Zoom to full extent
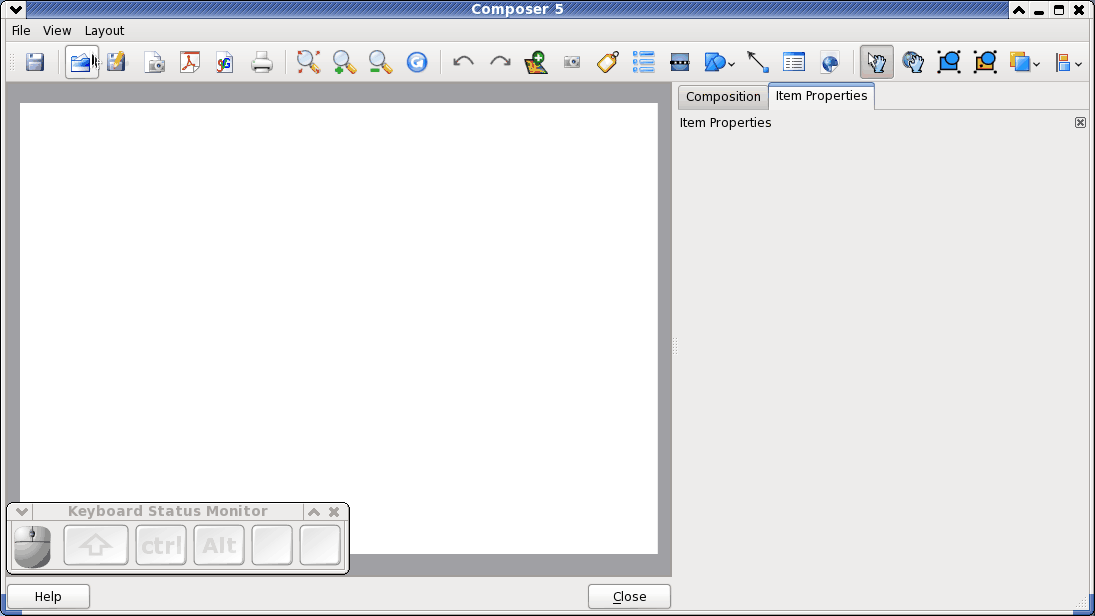1095x616 pixels. click(x=308, y=62)
